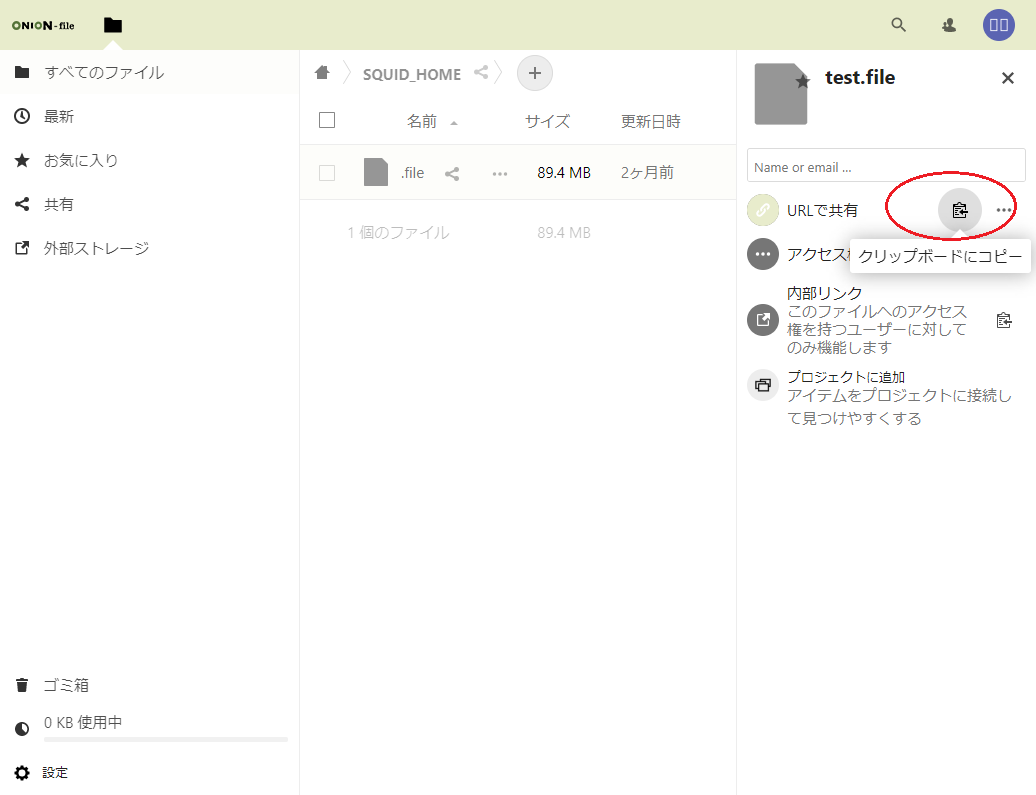Click the Files folder icon in header

tap(113, 25)
